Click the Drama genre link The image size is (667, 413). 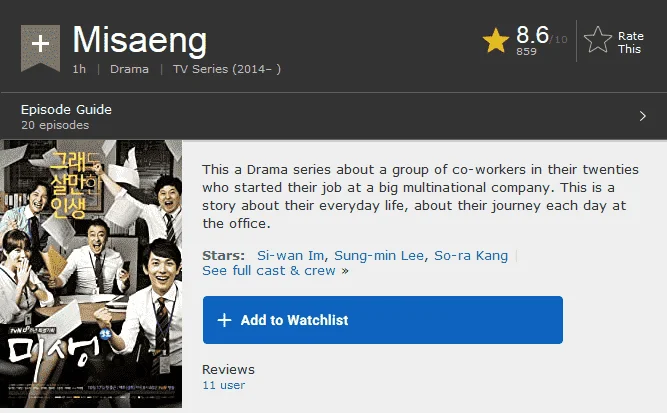[x=129, y=69]
